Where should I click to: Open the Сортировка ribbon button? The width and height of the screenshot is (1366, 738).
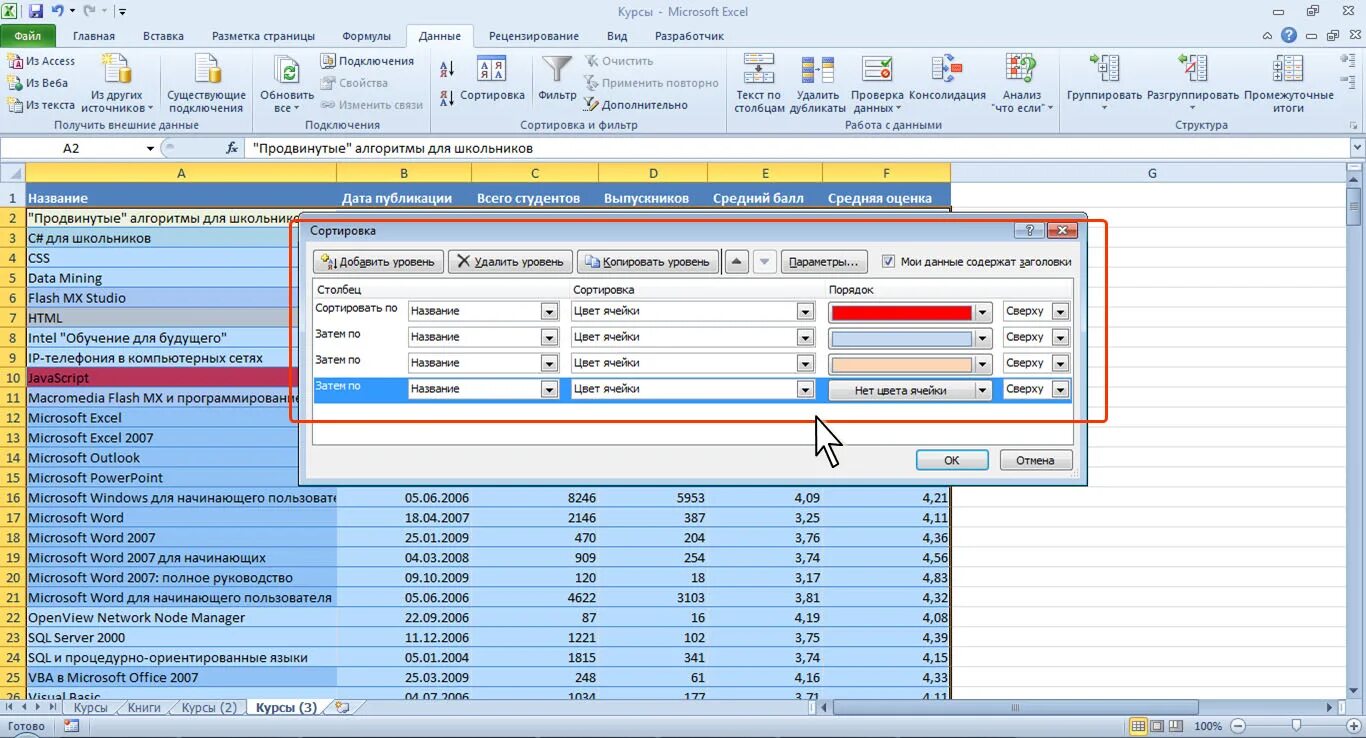click(x=492, y=80)
